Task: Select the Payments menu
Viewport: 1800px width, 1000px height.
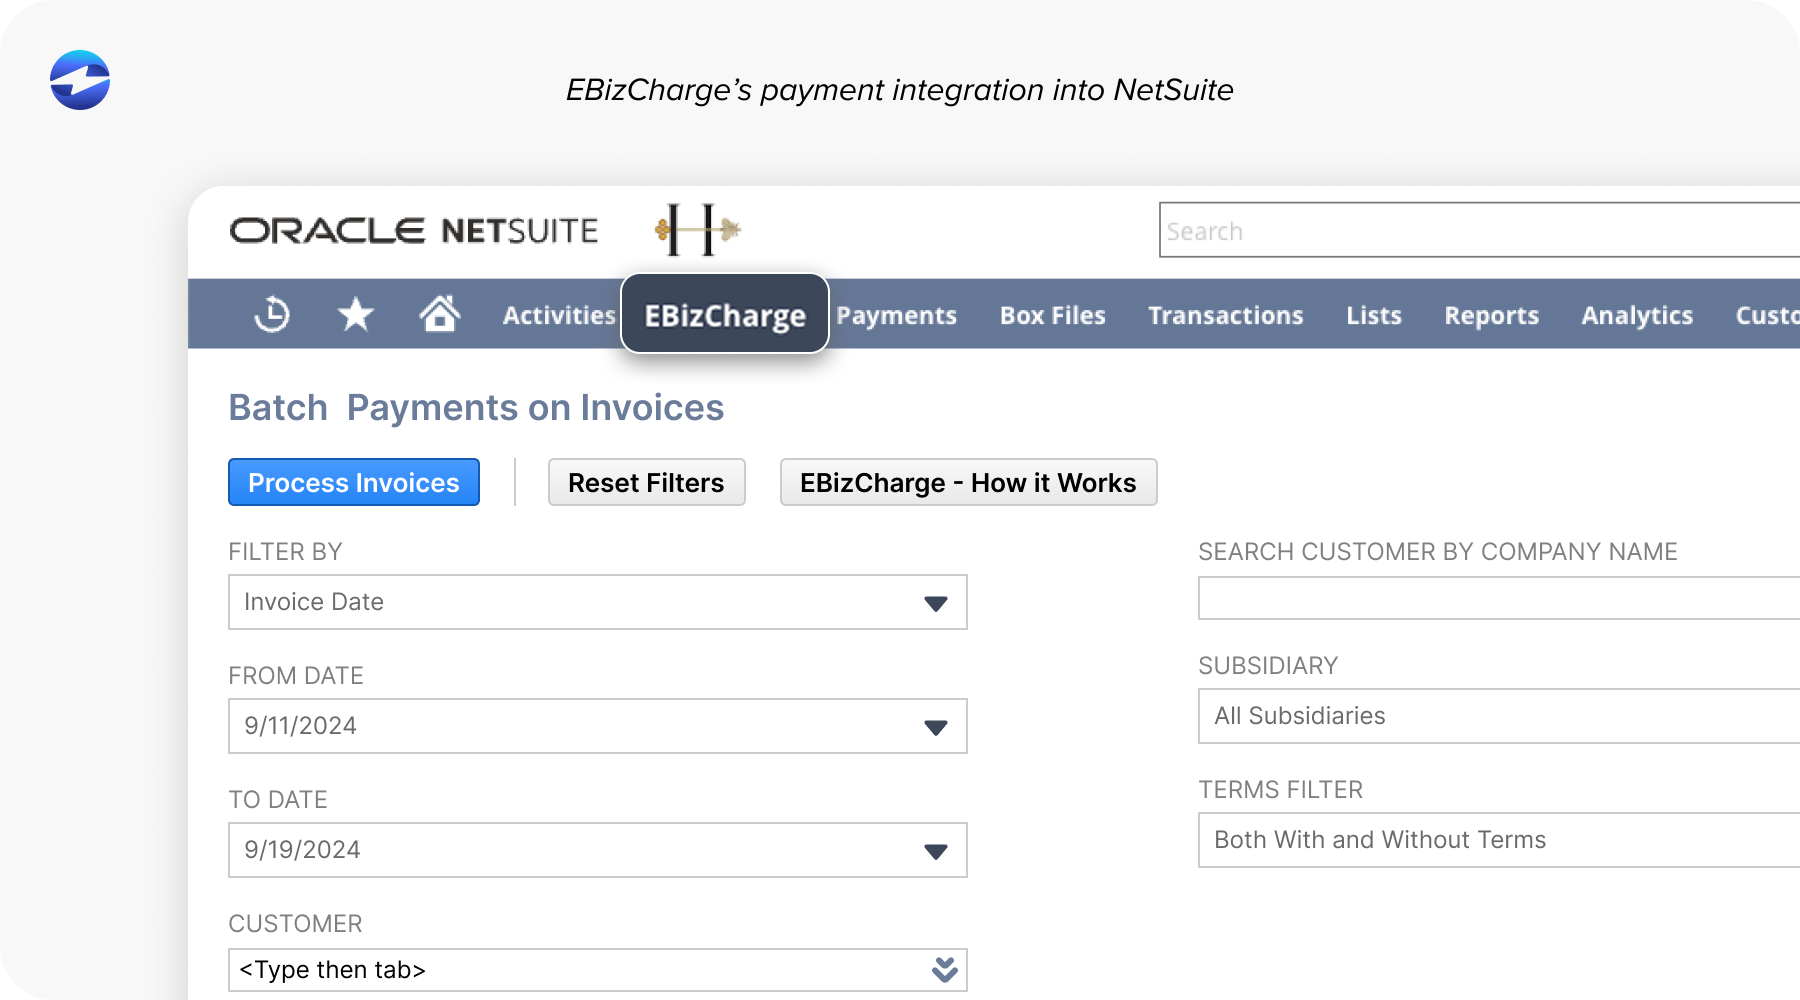Action: pyautogui.click(x=896, y=315)
